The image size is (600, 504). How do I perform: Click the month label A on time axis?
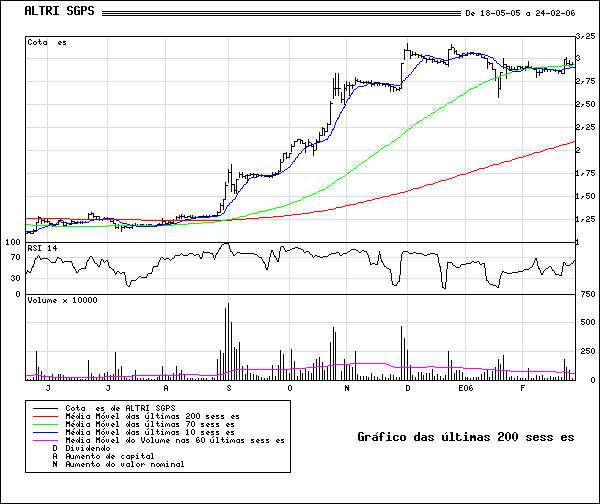pyautogui.click(x=166, y=388)
